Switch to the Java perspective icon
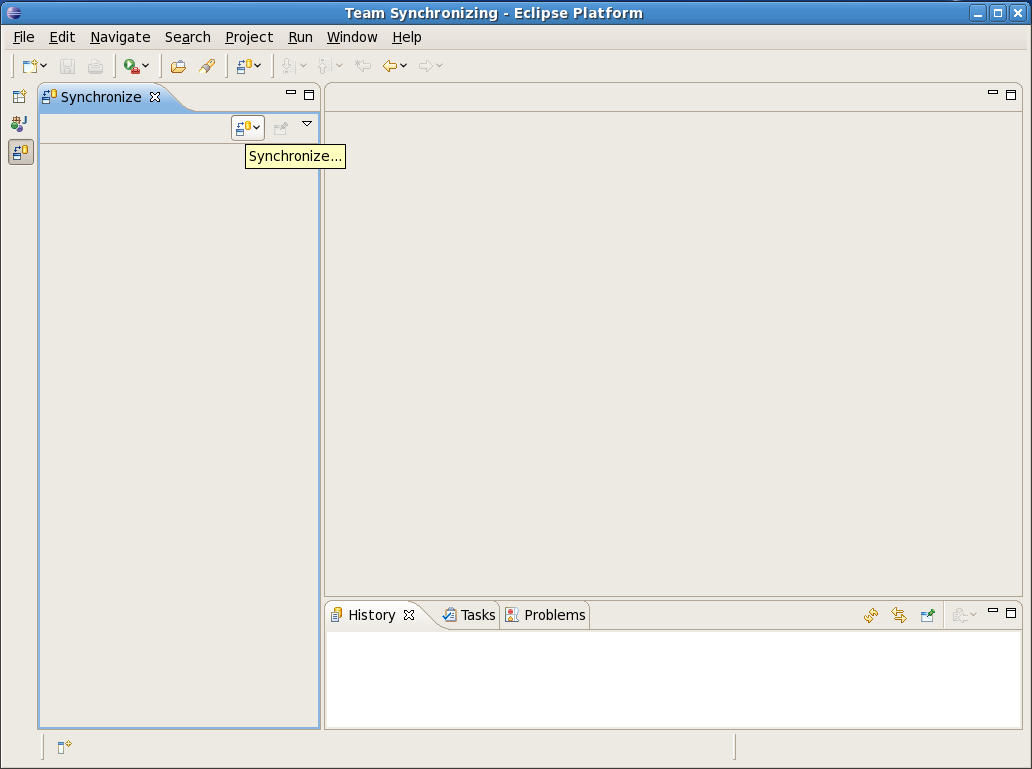 [x=19, y=124]
